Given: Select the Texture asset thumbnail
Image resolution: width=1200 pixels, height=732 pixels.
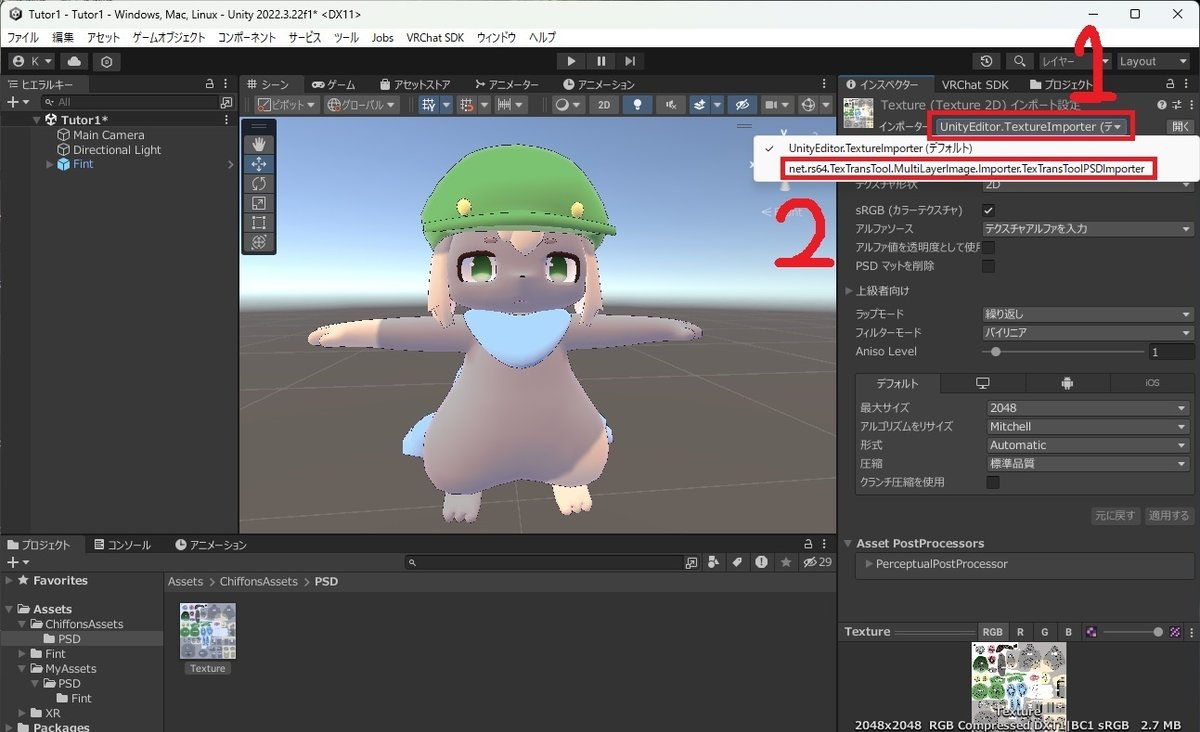Looking at the screenshot, I should point(208,631).
